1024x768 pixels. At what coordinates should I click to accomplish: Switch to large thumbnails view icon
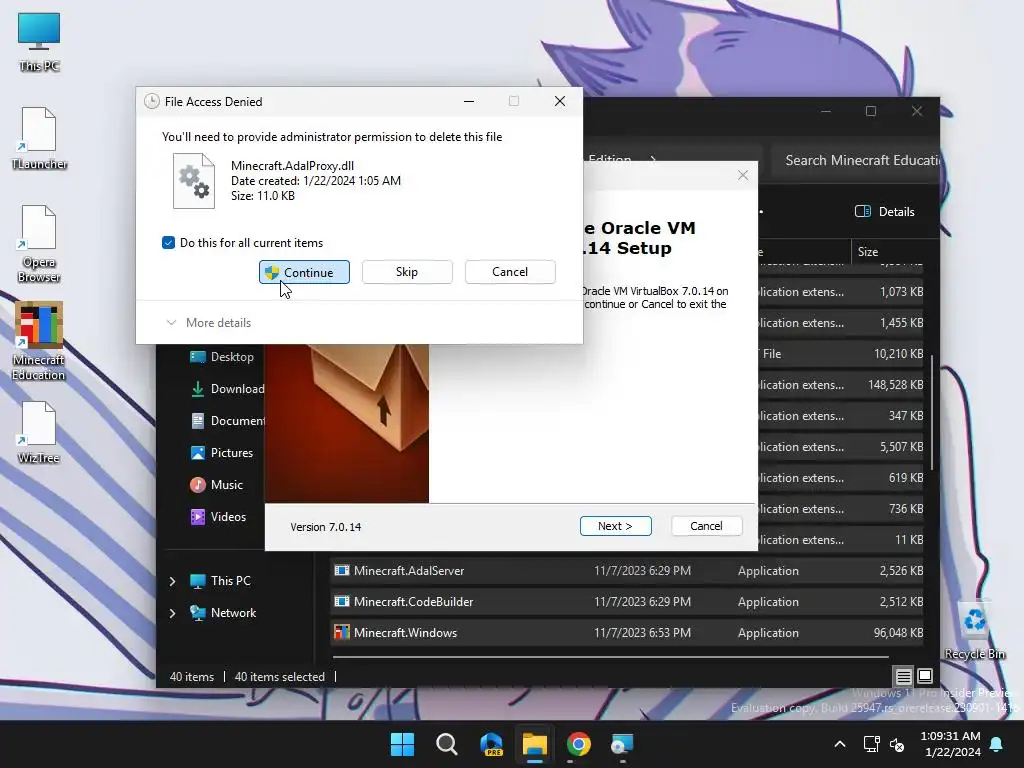click(x=925, y=676)
